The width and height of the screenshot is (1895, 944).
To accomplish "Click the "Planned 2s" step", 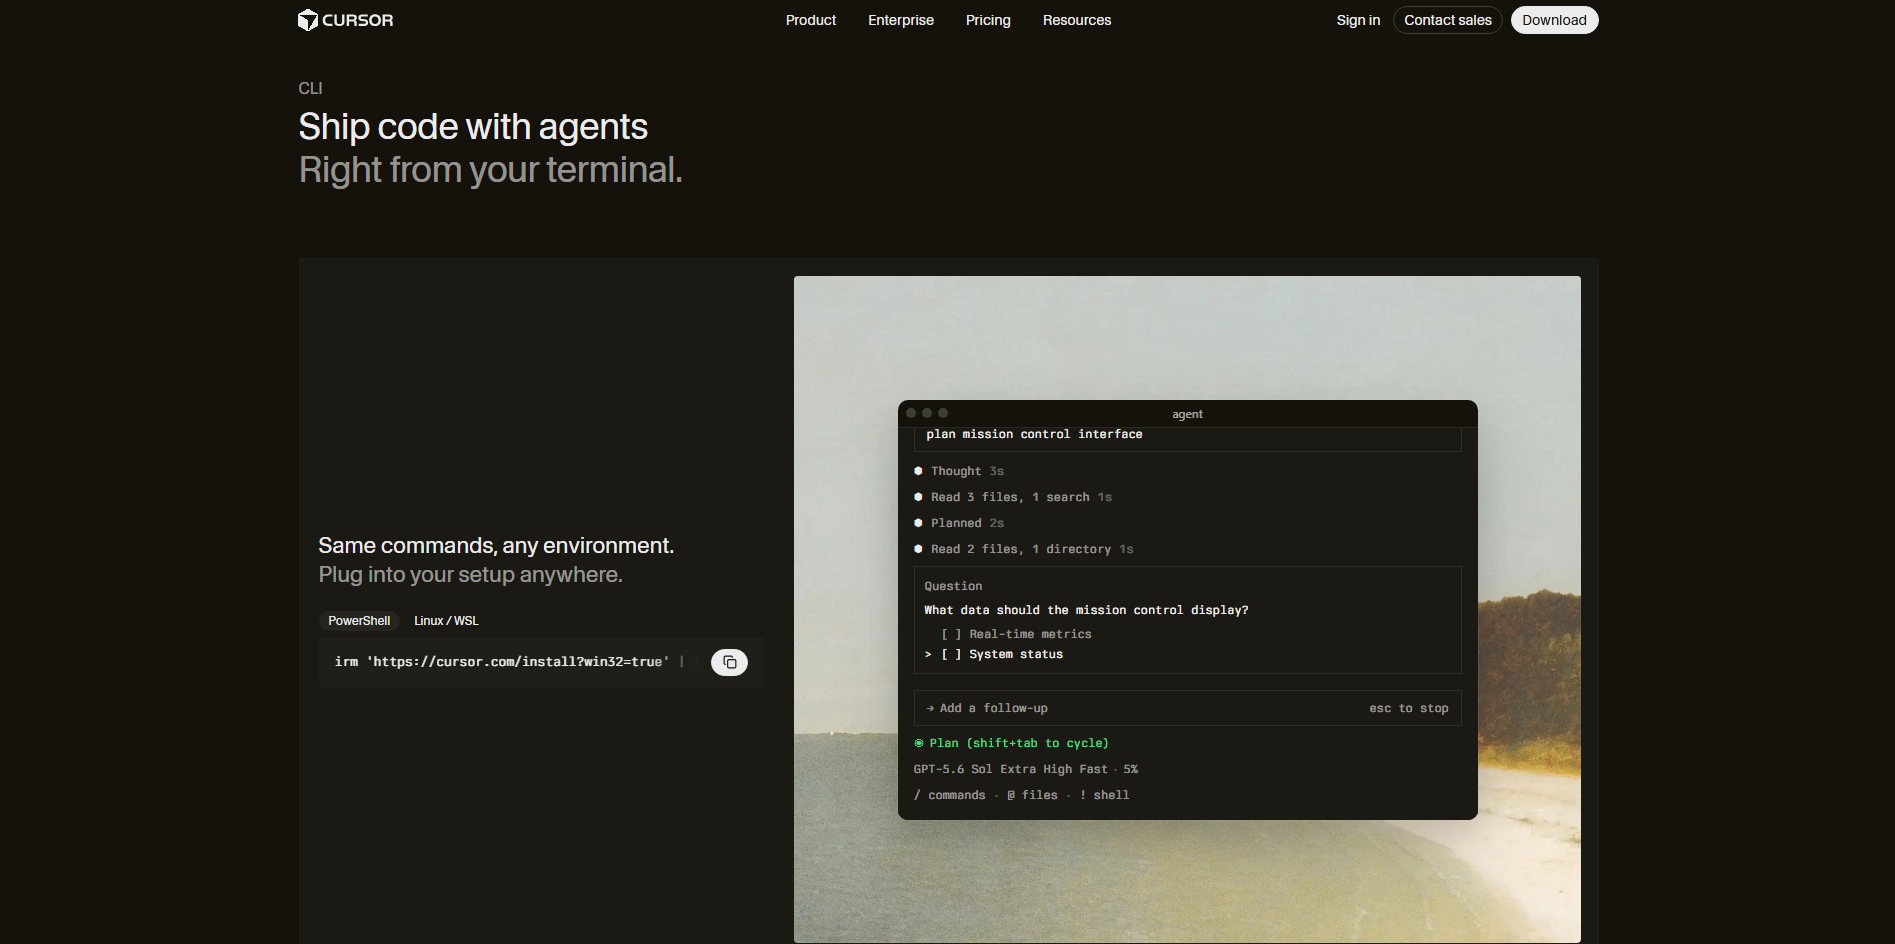I will (959, 523).
